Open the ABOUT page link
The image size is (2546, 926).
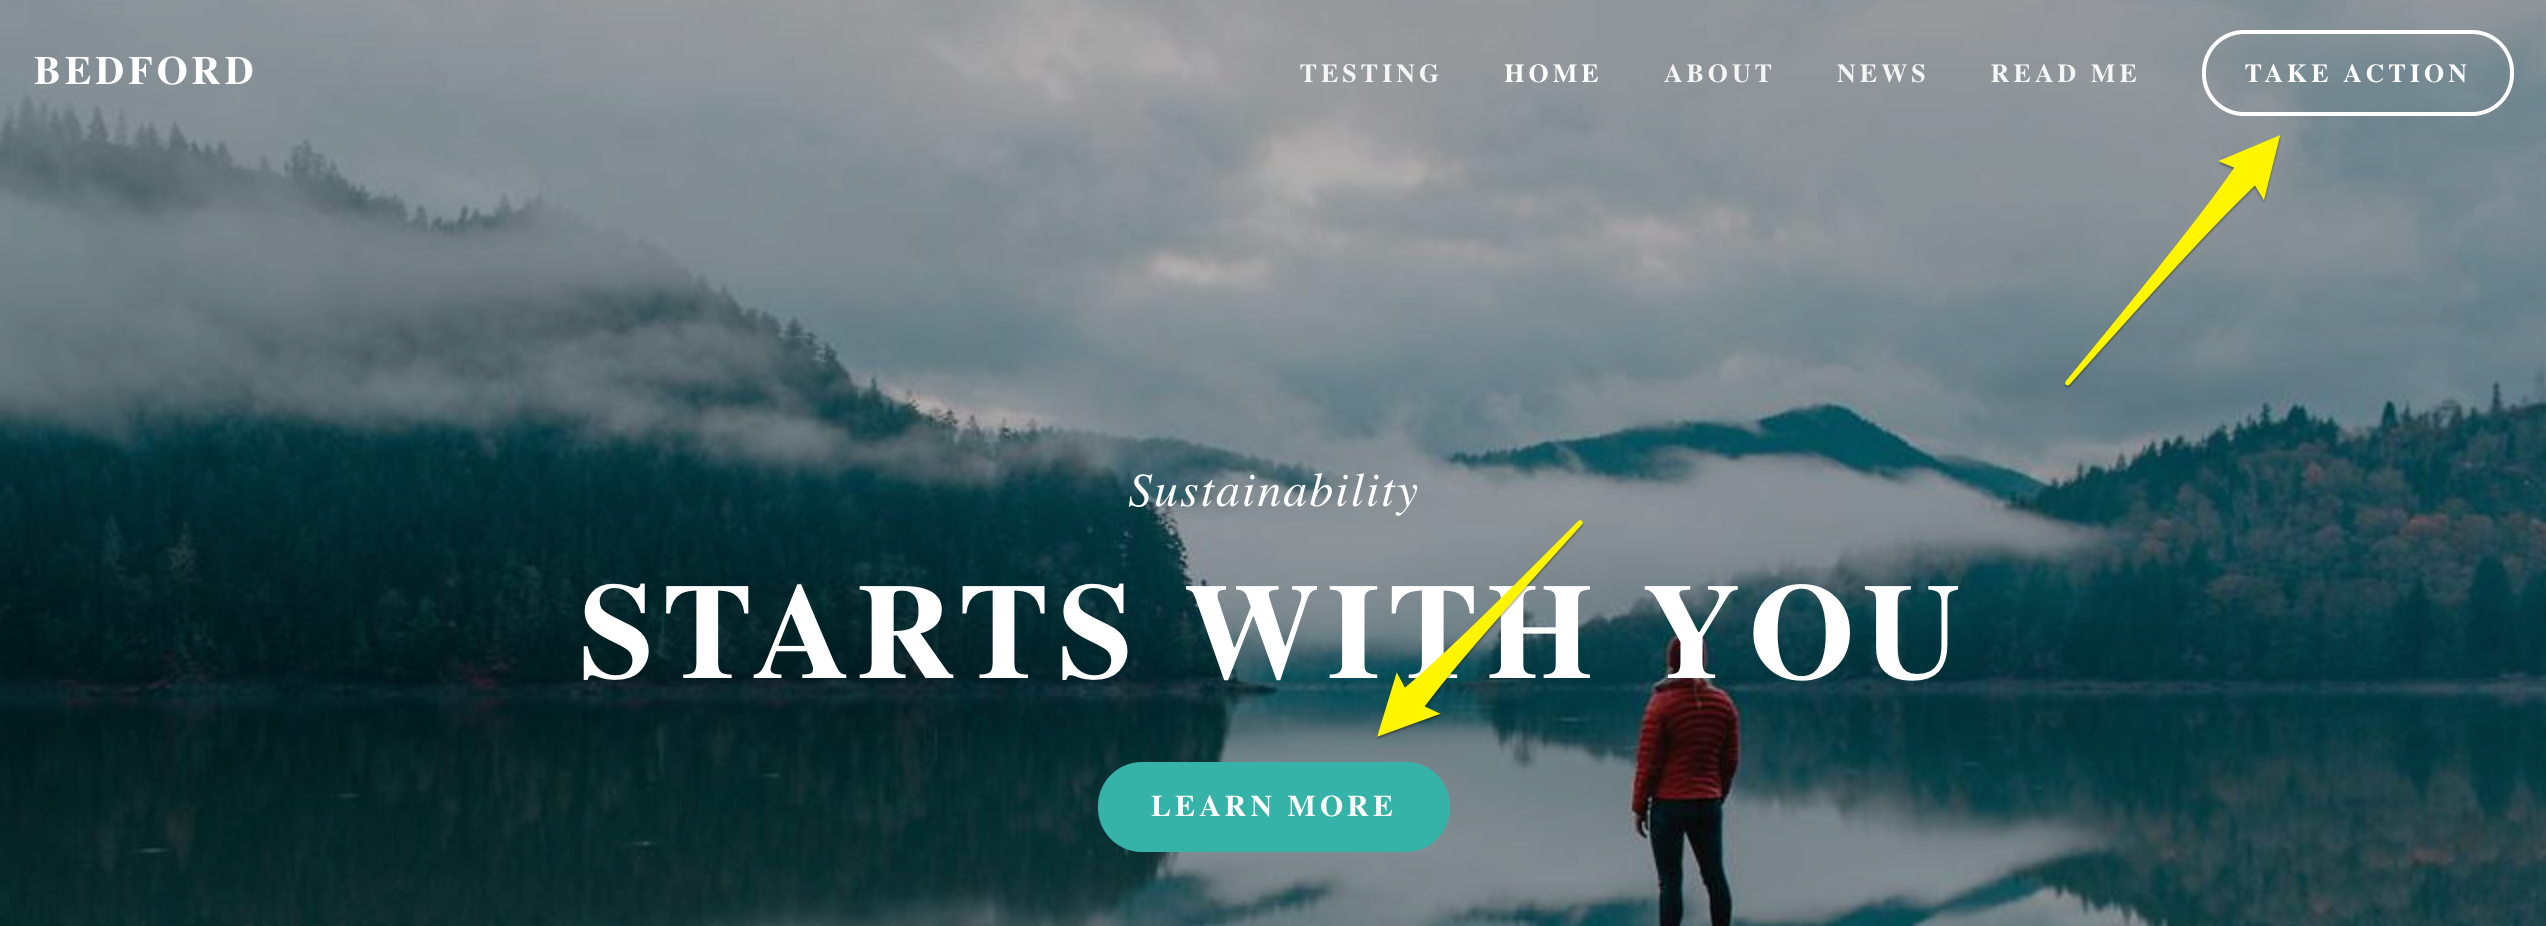pos(1718,73)
